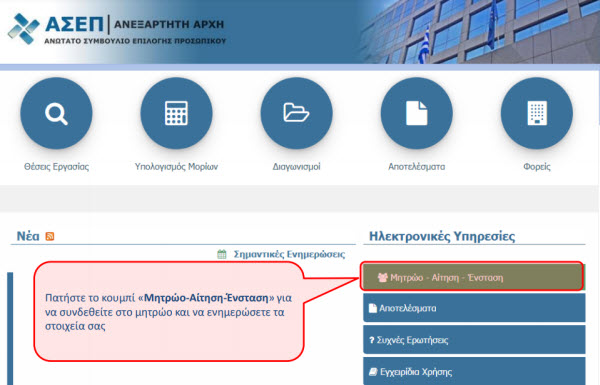Image resolution: width=600 pixels, height=385 pixels.
Task: Open Συχνές Ερωτήσεις button
Action: click(474, 340)
